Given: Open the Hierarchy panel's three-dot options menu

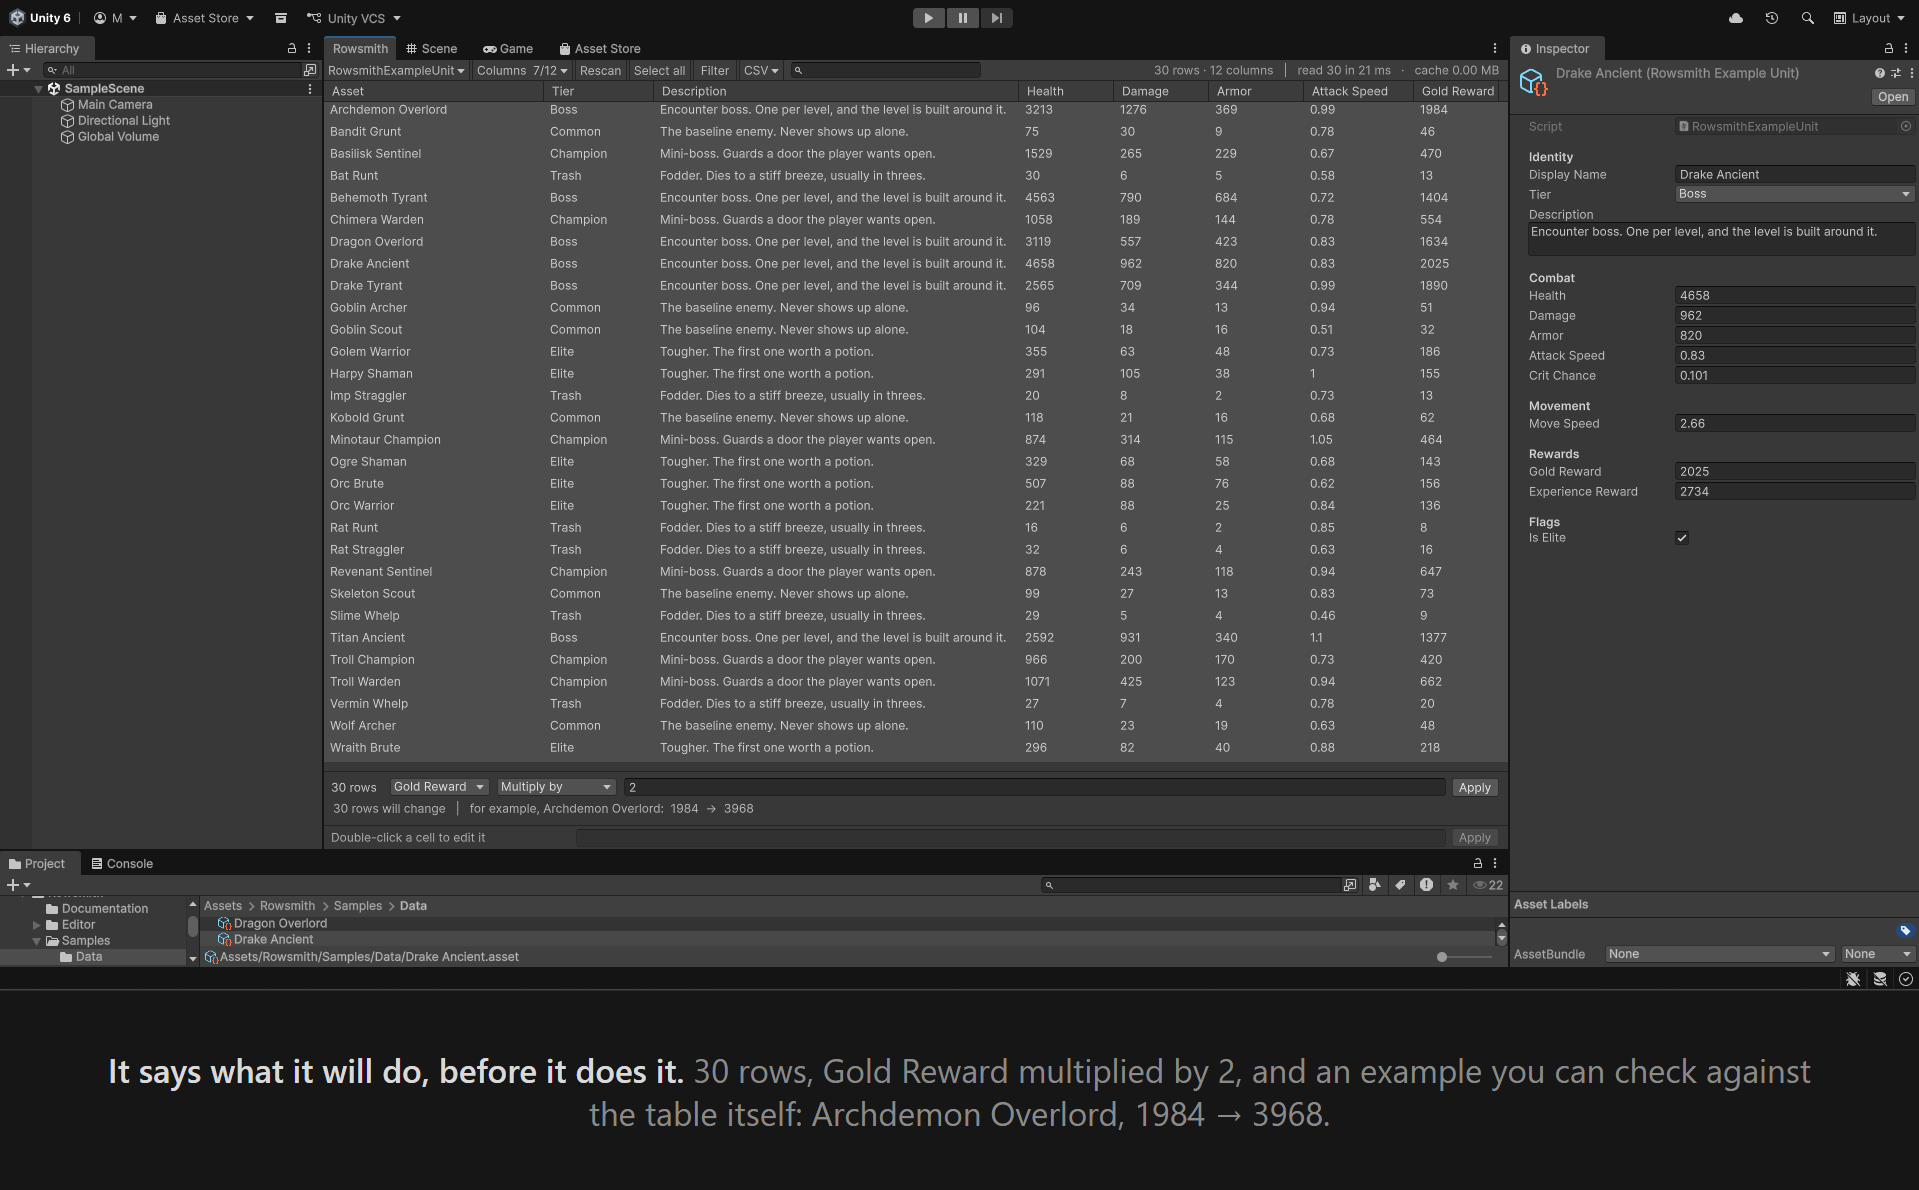Looking at the screenshot, I should tap(309, 48).
